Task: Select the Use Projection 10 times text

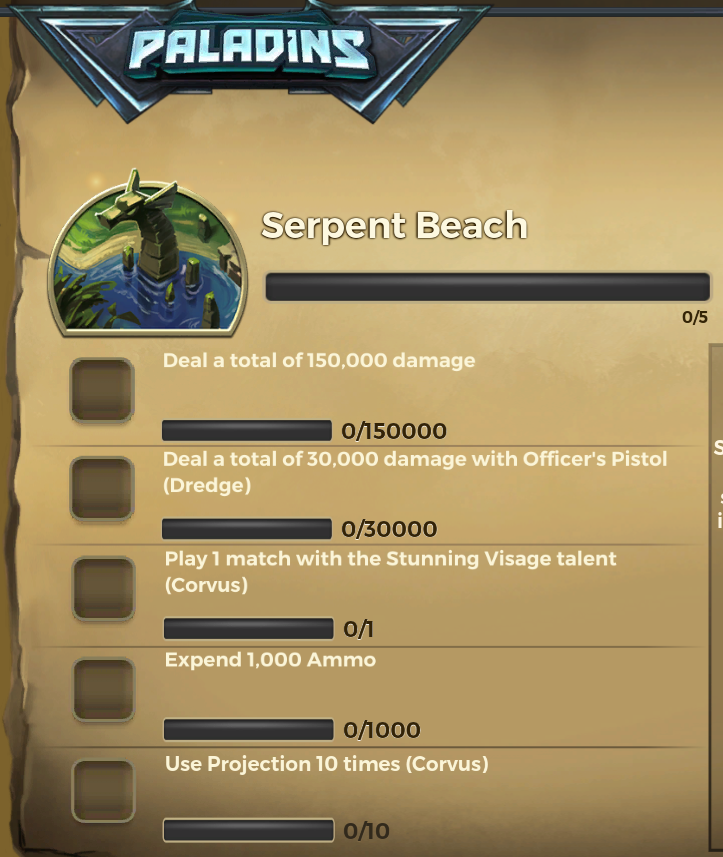Action: pyautogui.click(x=327, y=764)
